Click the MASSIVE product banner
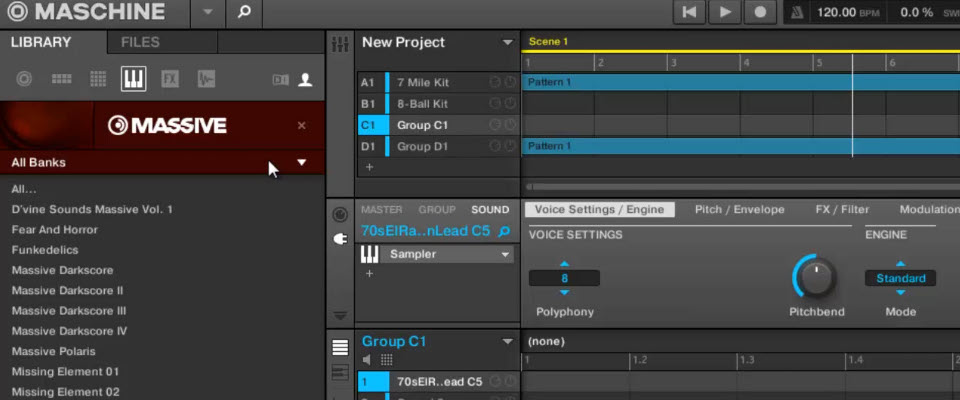Viewport: 960px width, 400px height. pos(162,126)
